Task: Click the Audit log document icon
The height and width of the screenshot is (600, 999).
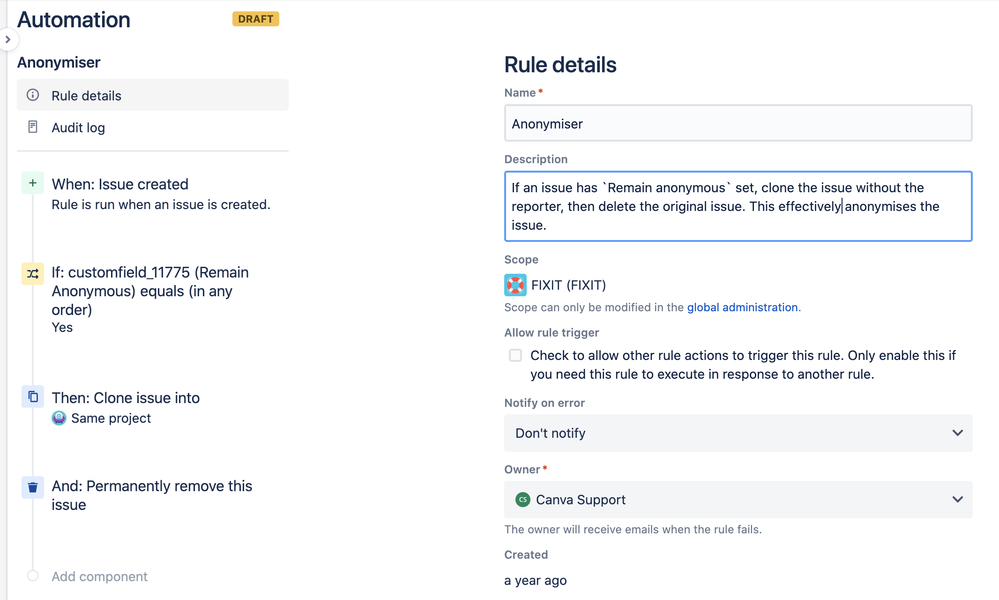Action: 33,127
